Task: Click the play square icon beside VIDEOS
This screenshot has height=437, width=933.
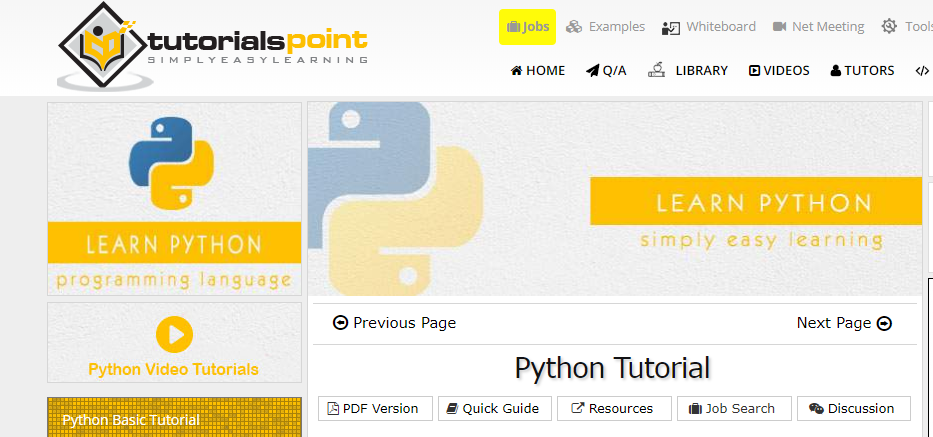Action: point(754,71)
